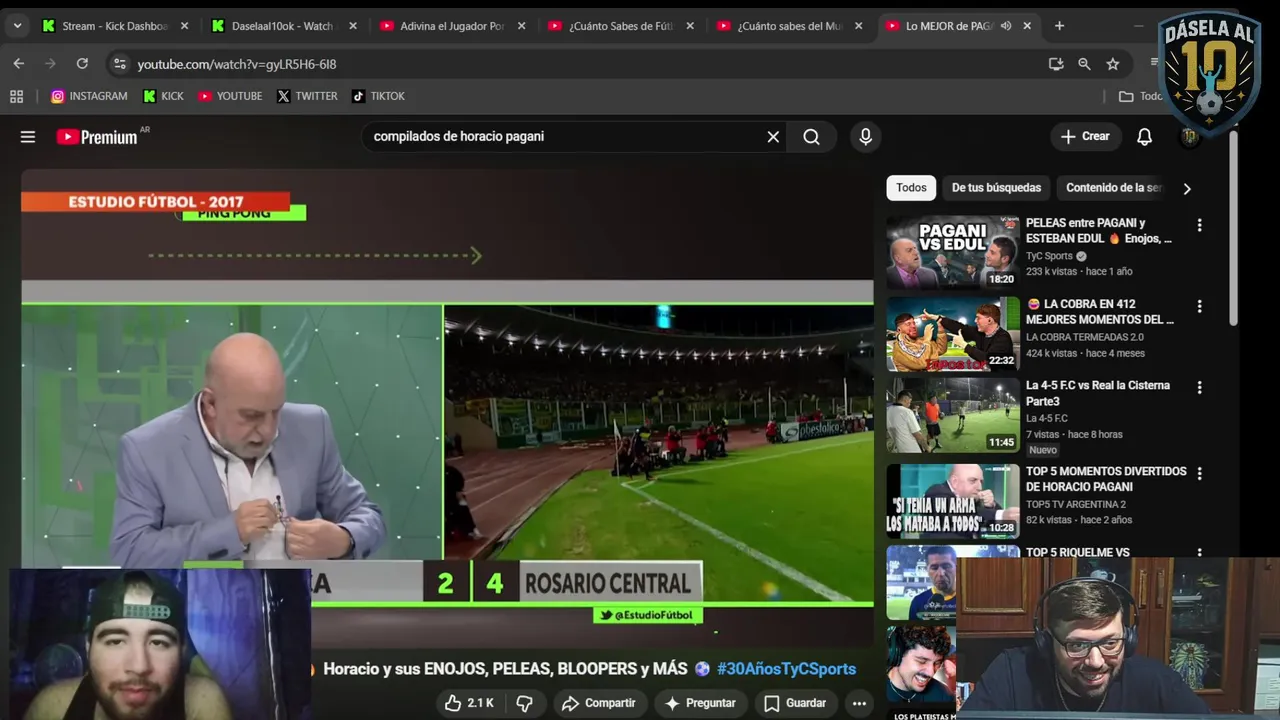Open the #30AñosTyCSports hashtag link
The width and height of the screenshot is (1280, 720).
point(786,669)
